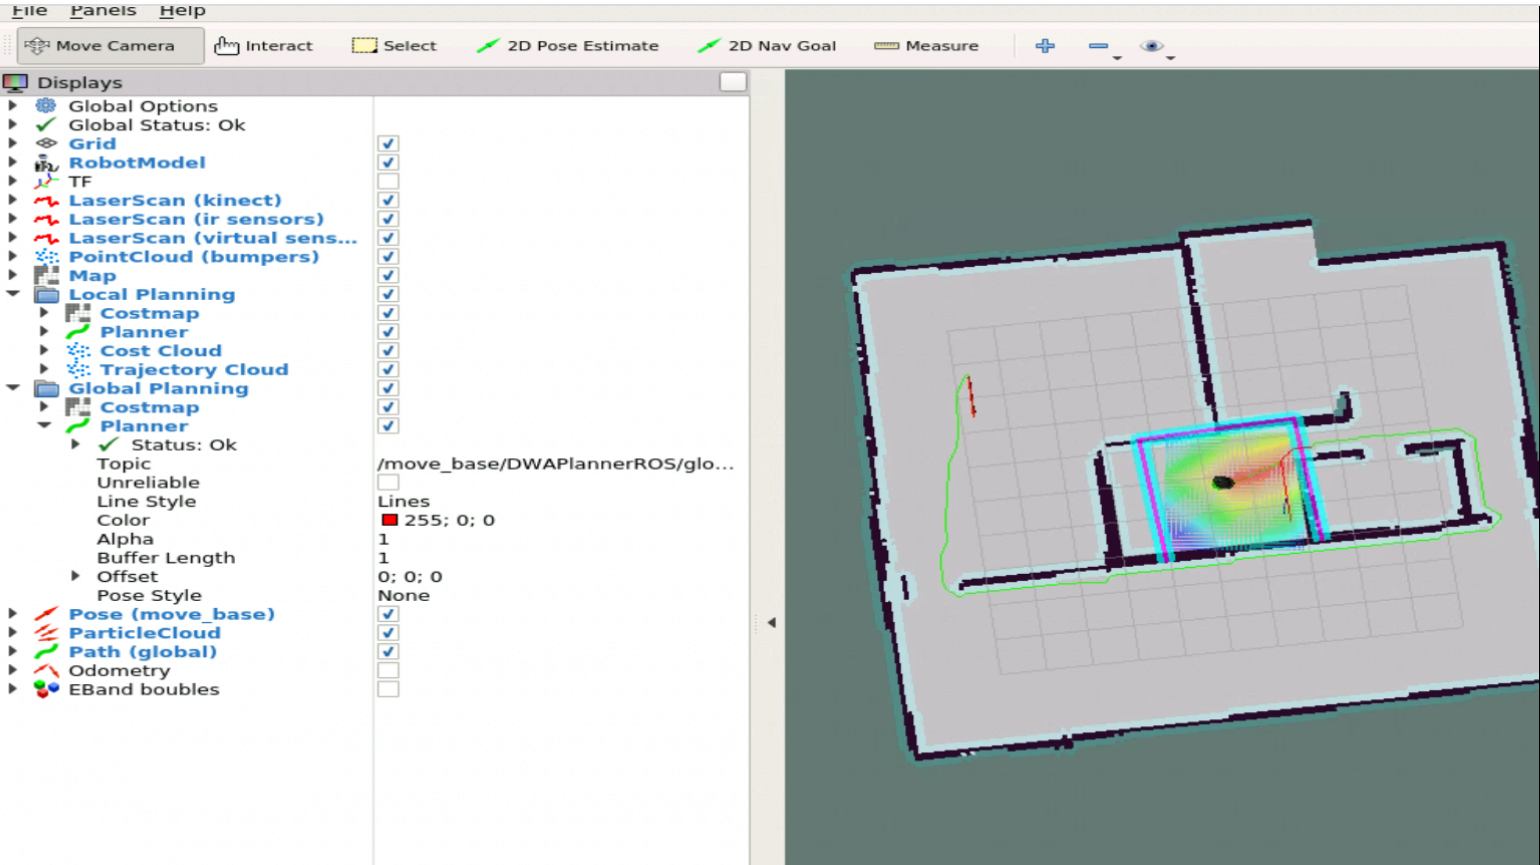Click the PointCloud (bumpers) icon
The image size is (1540, 865).
coord(46,256)
